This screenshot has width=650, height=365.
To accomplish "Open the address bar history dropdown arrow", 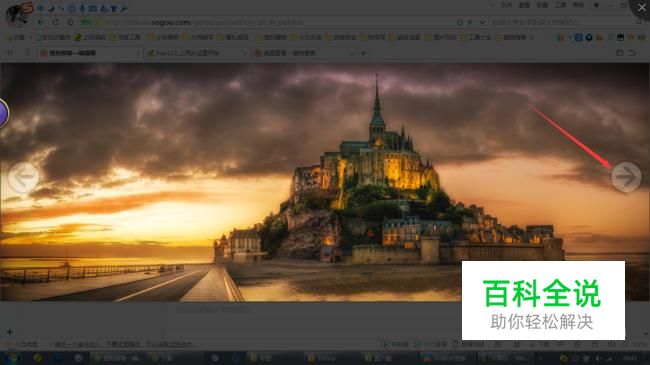I will pyautogui.click(x=482, y=22).
